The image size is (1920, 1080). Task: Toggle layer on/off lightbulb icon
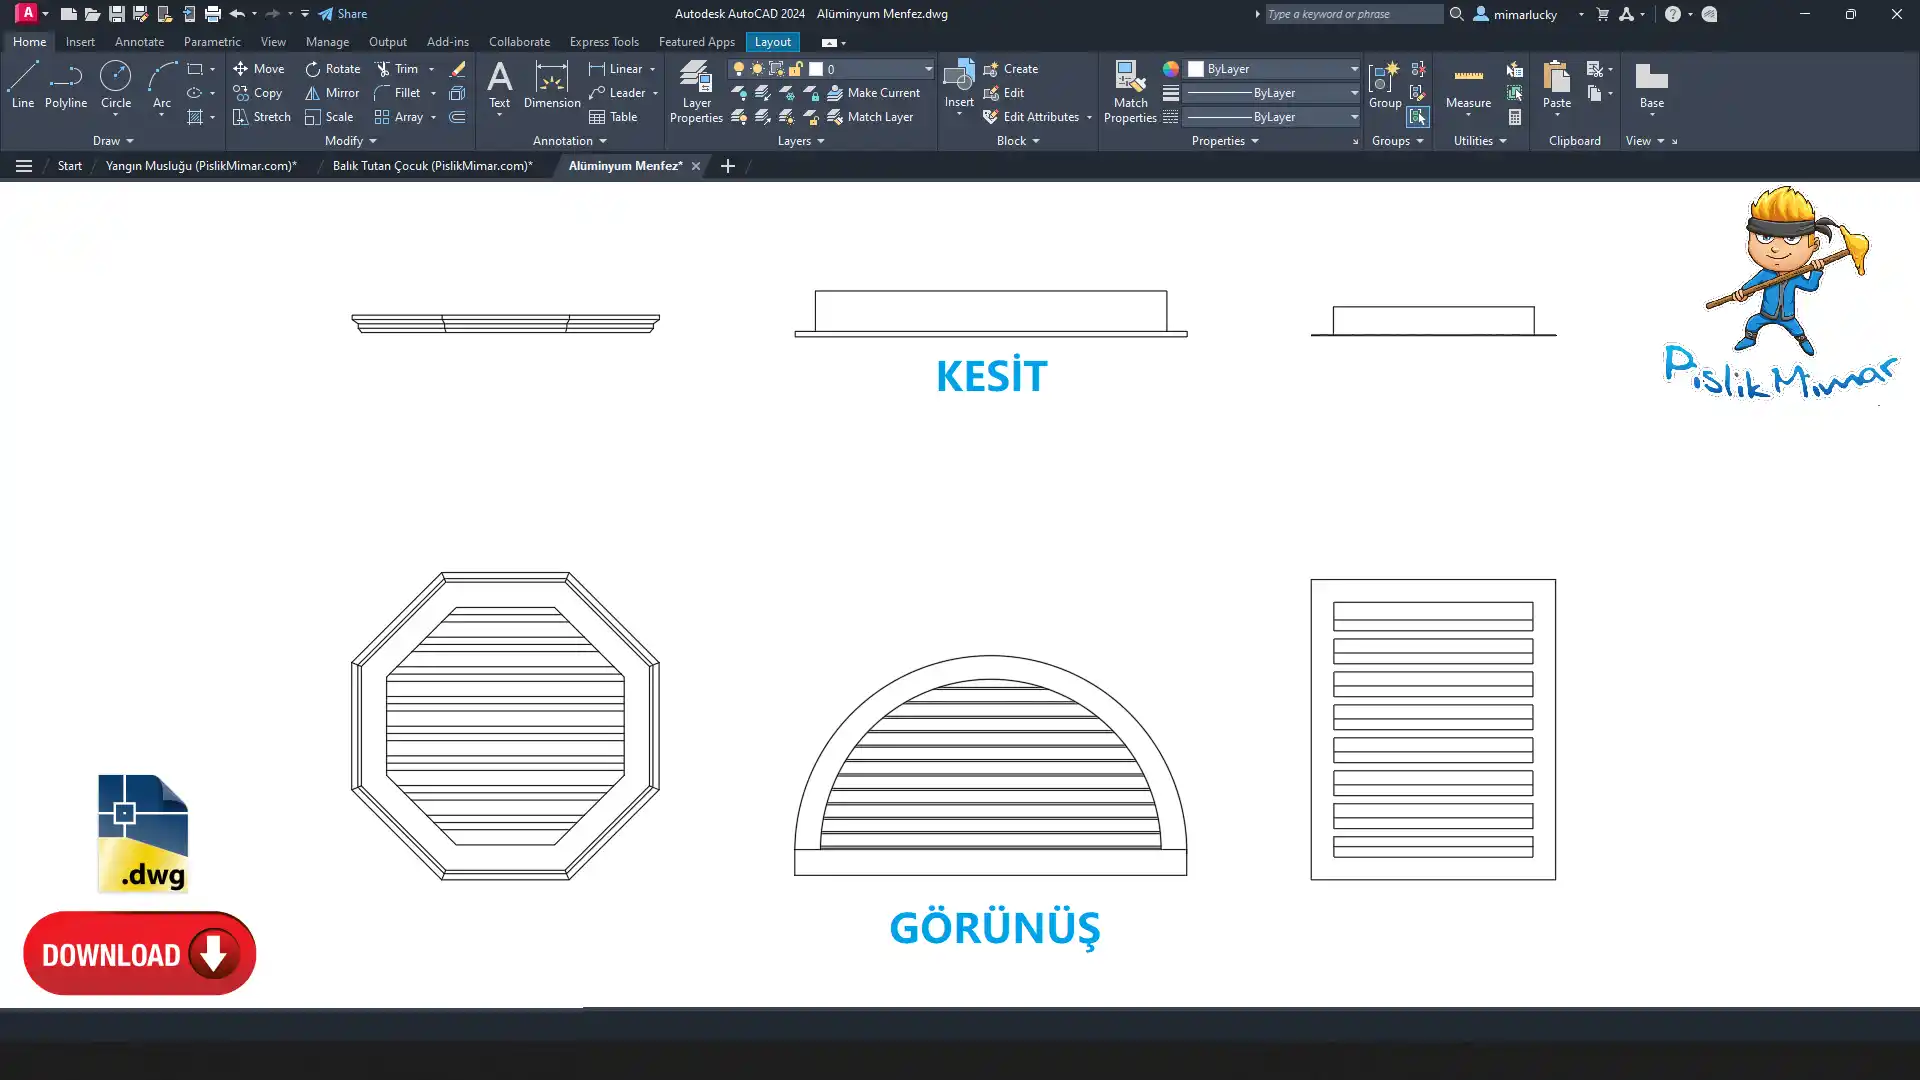pos(738,69)
